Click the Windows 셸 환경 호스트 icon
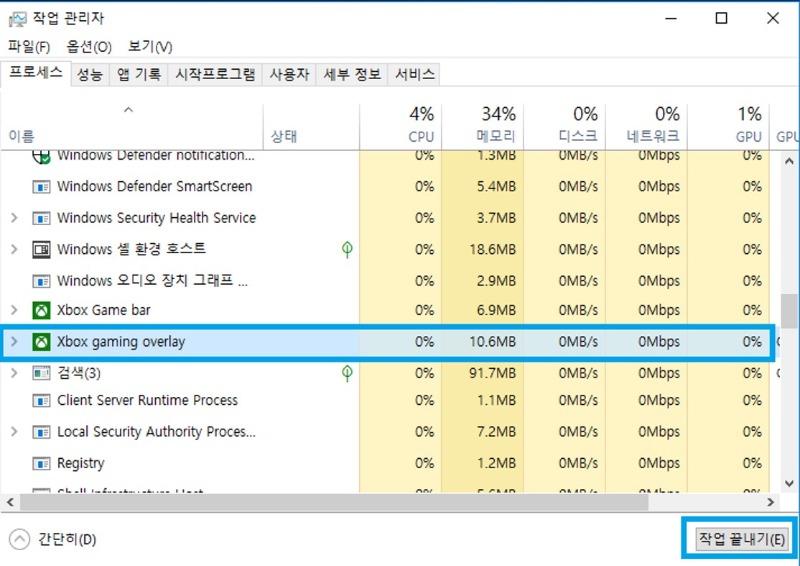This screenshot has width=800, height=566. tap(41, 250)
